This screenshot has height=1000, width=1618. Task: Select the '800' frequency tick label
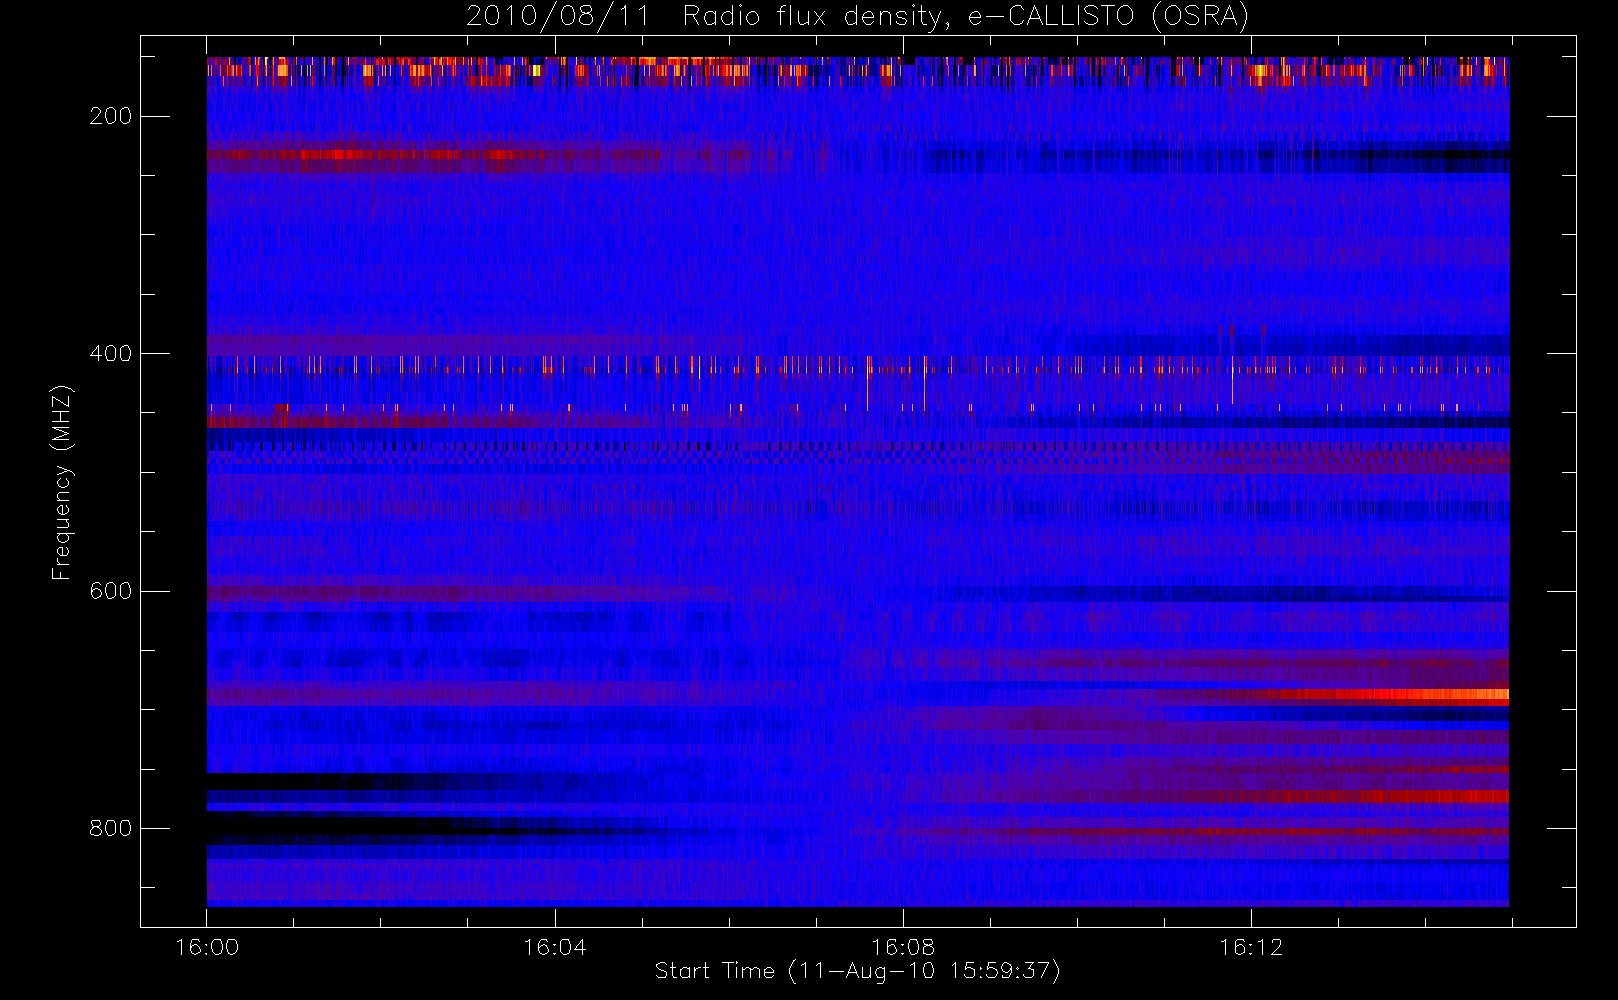coord(110,829)
